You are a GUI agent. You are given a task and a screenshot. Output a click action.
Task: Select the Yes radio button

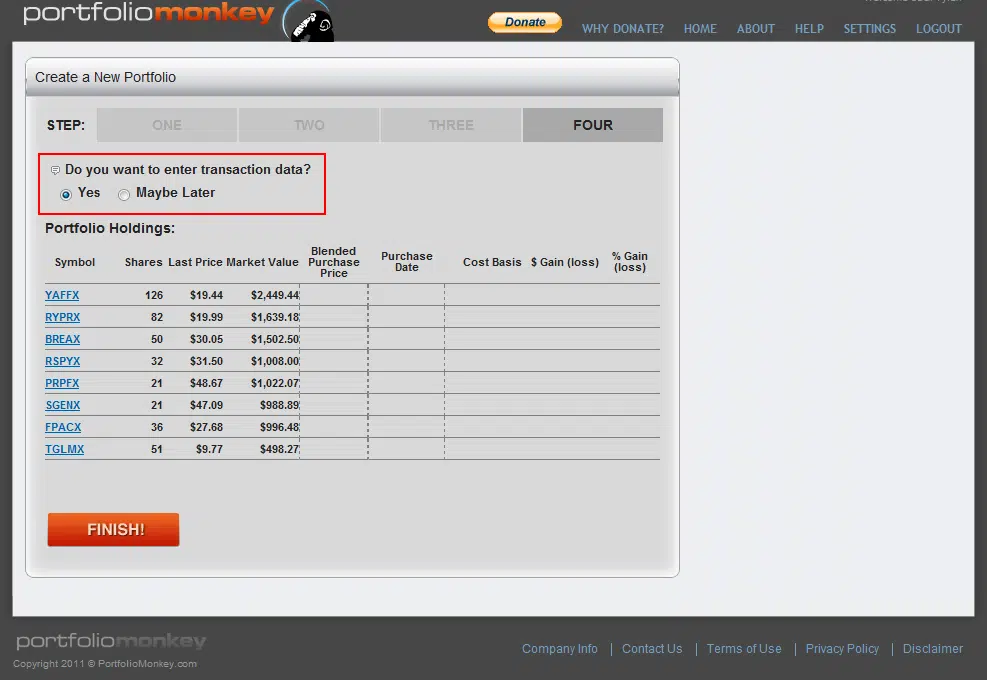66,194
